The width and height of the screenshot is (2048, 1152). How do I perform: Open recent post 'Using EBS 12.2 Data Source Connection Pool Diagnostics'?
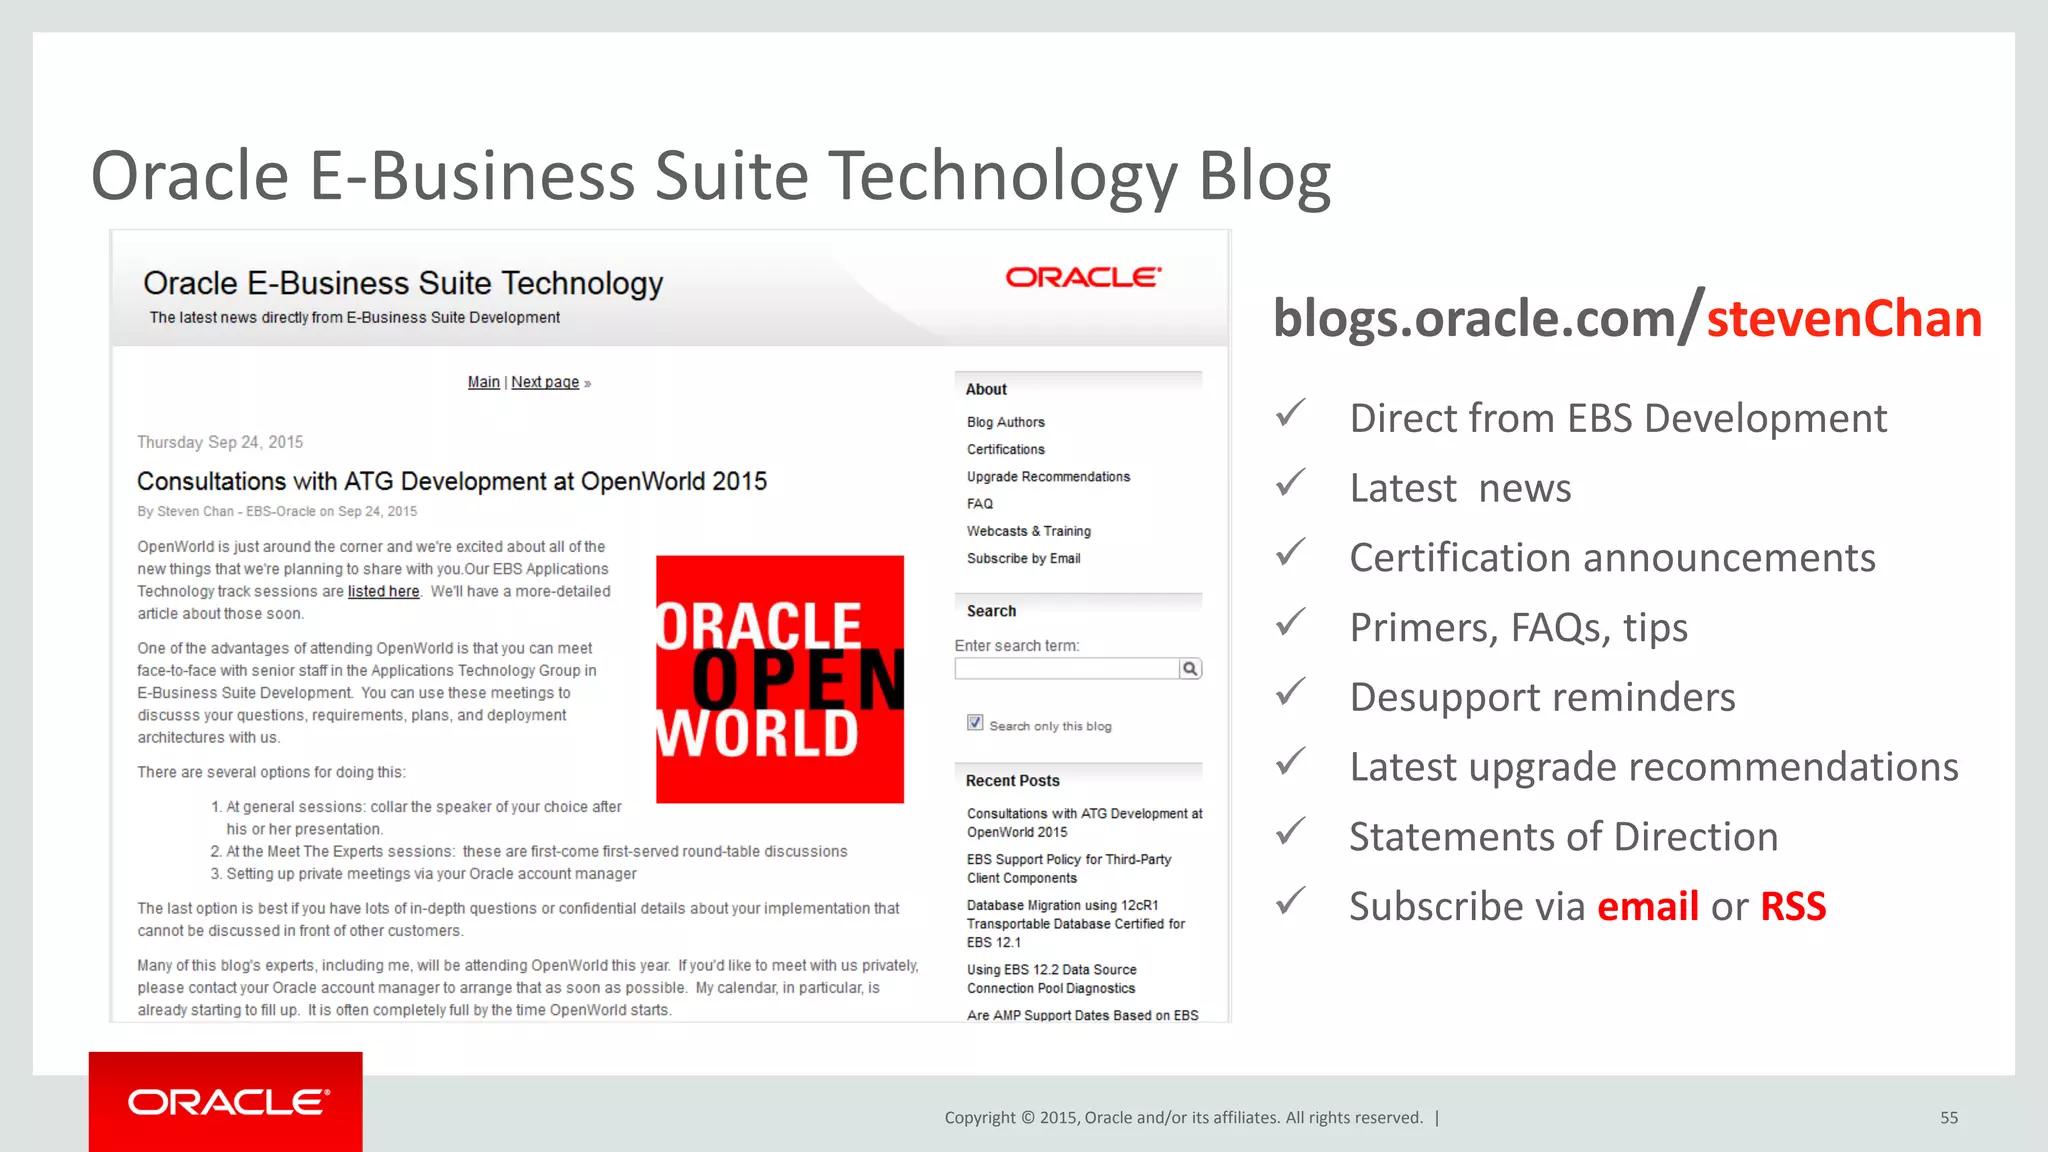pos(1051,979)
